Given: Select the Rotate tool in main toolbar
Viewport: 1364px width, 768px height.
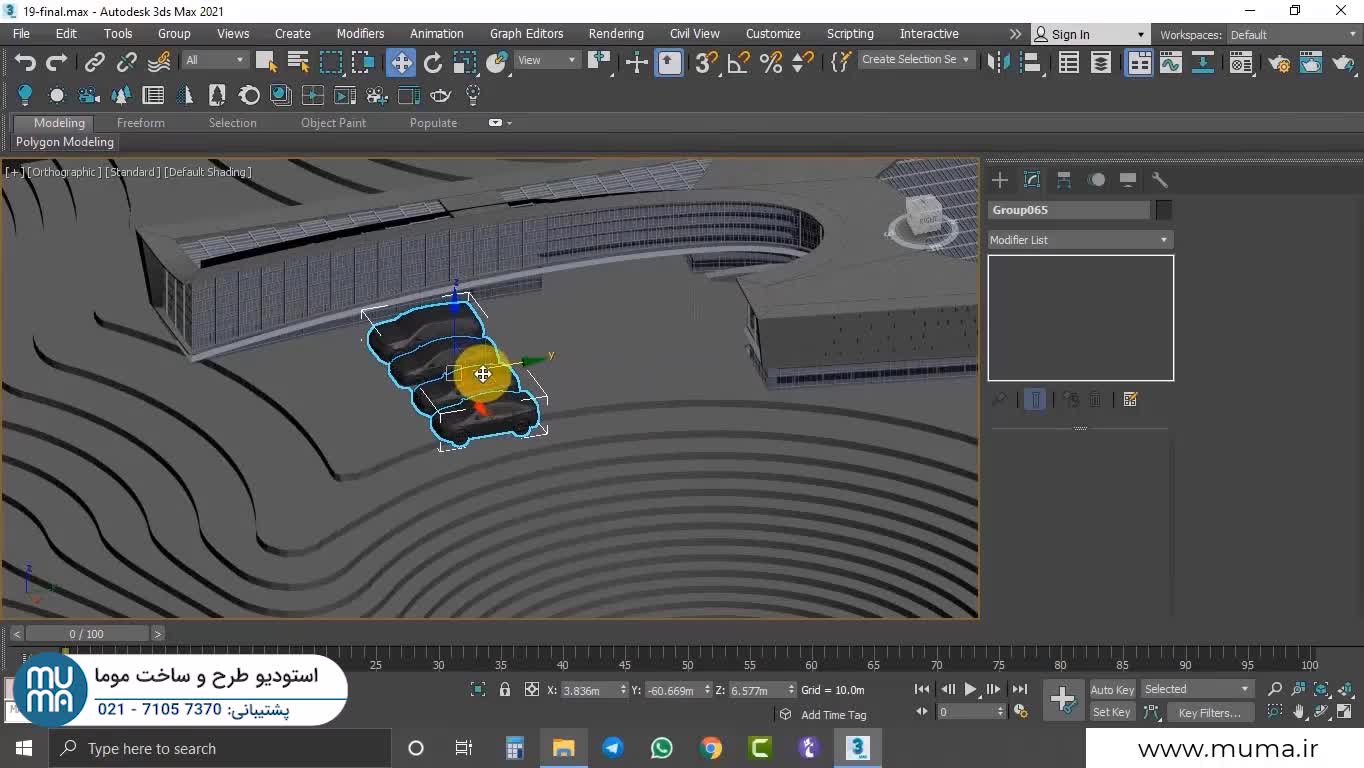Looking at the screenshot, I should tap(433, 63).
